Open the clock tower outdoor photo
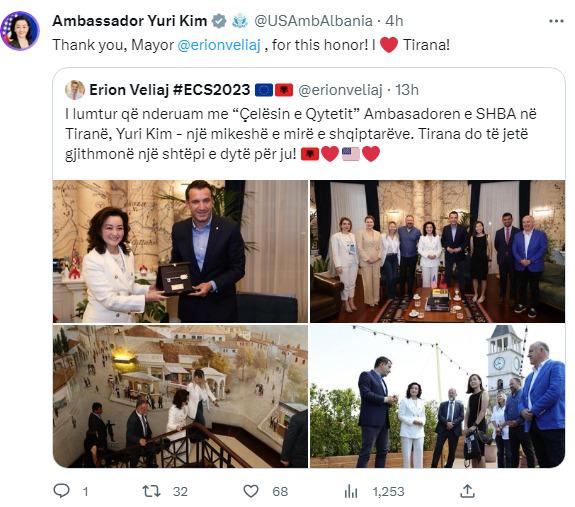 click(437, 396)
